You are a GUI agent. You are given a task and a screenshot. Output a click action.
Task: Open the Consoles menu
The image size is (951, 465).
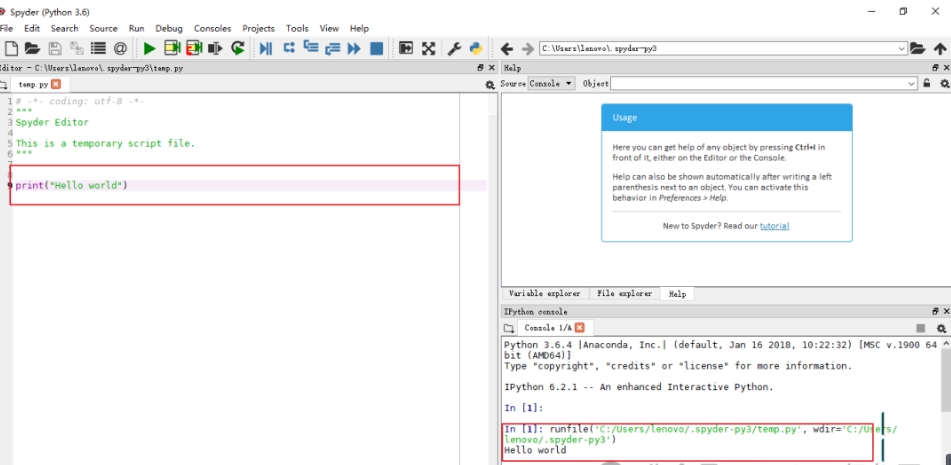(x=212, y=29)
